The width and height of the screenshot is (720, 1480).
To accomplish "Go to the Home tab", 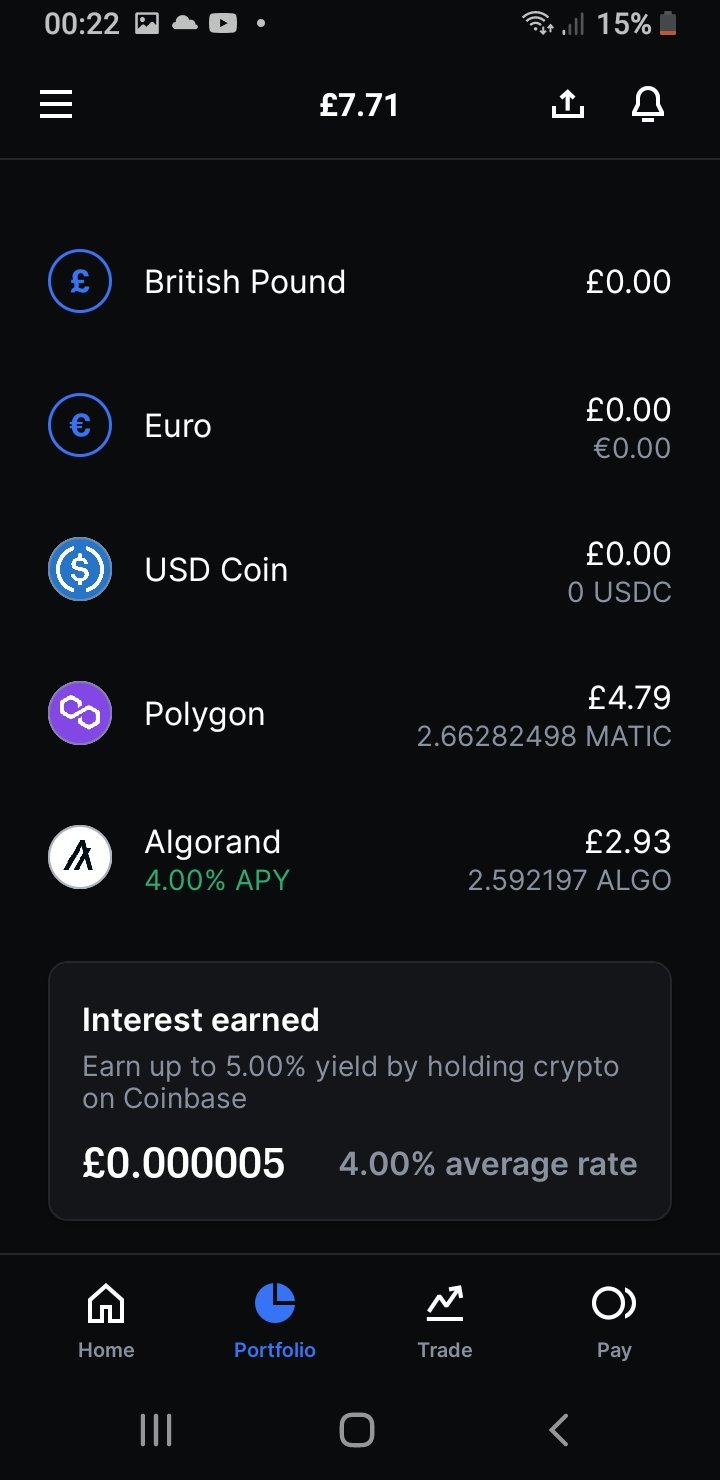I will tap(106, 1320).
